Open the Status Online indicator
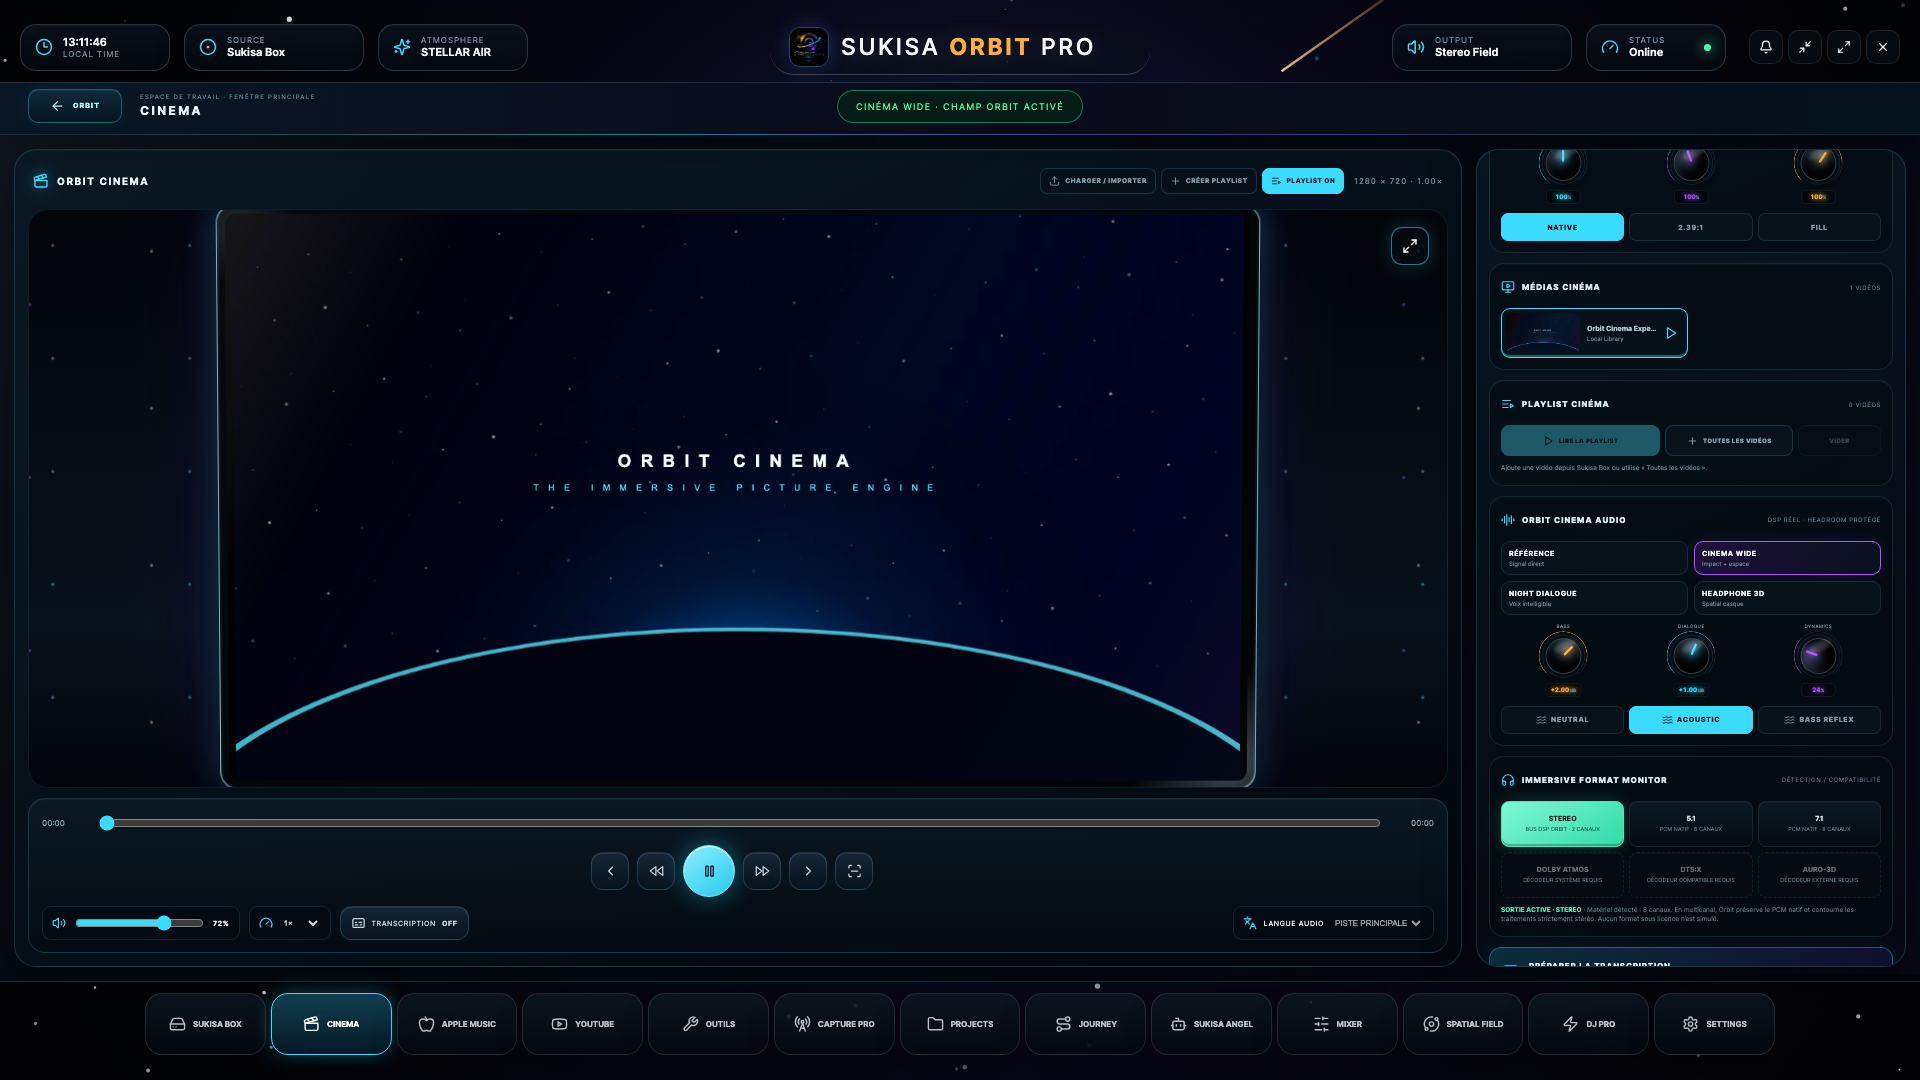The height and width of the screenshot is (1080, 1920). [1656, 47]
